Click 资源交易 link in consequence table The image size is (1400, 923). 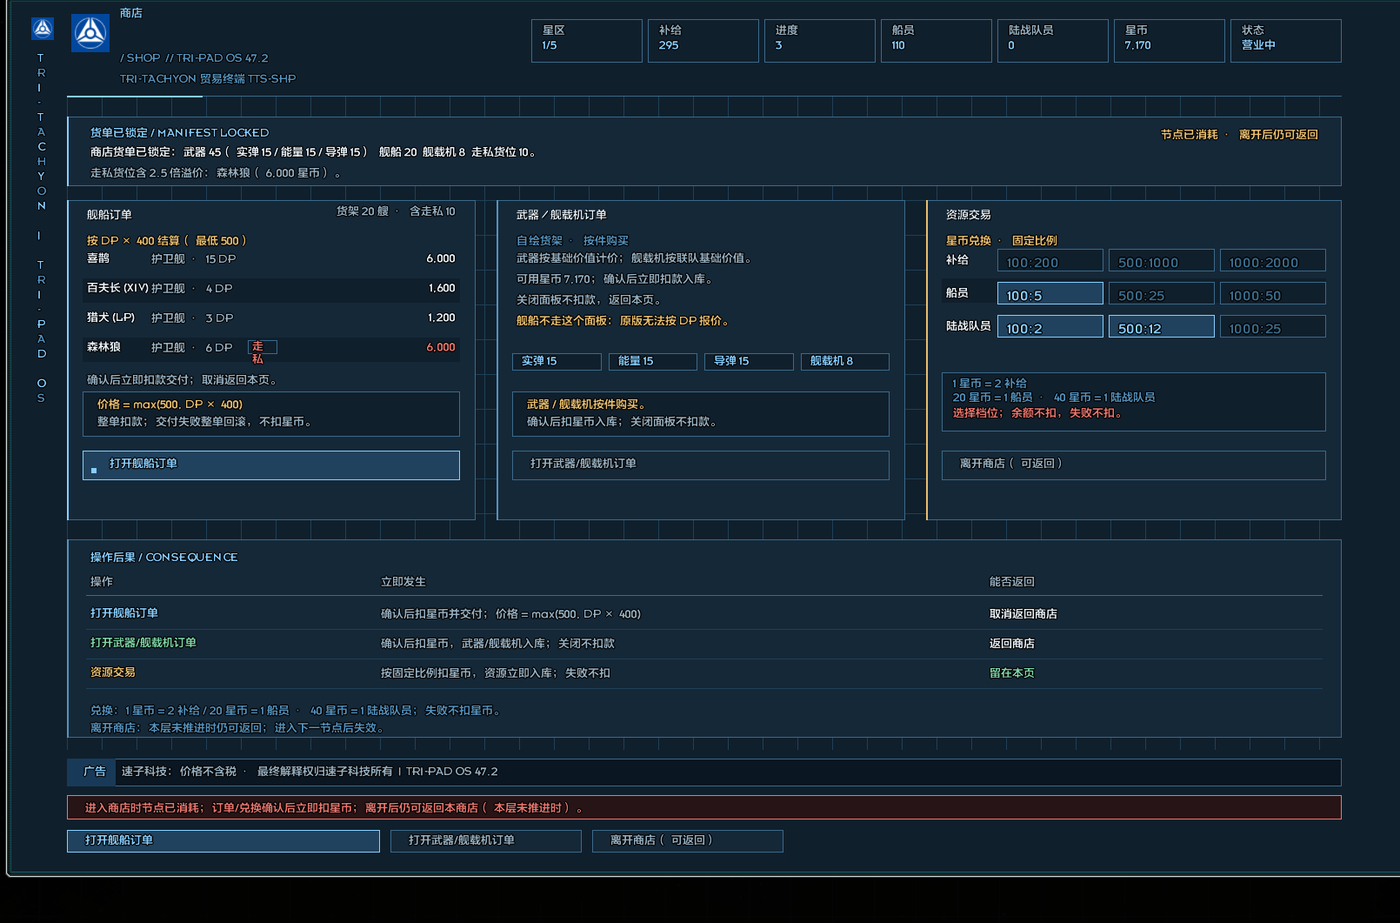point(113,672)
